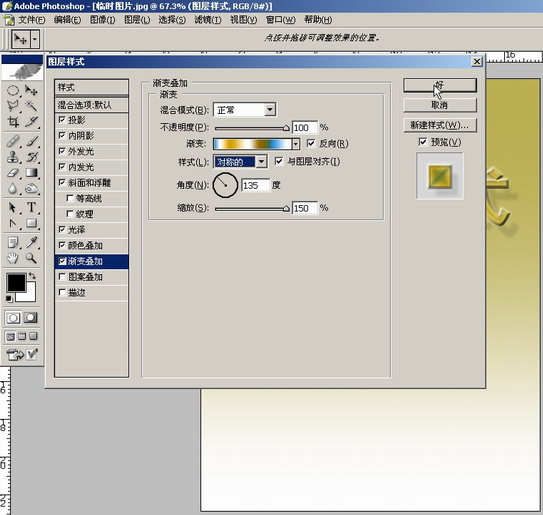This screenshot has width=543, height=515.
Task: Toggle the 光泽 satin checkbox
Action: (x=62, y=229)
